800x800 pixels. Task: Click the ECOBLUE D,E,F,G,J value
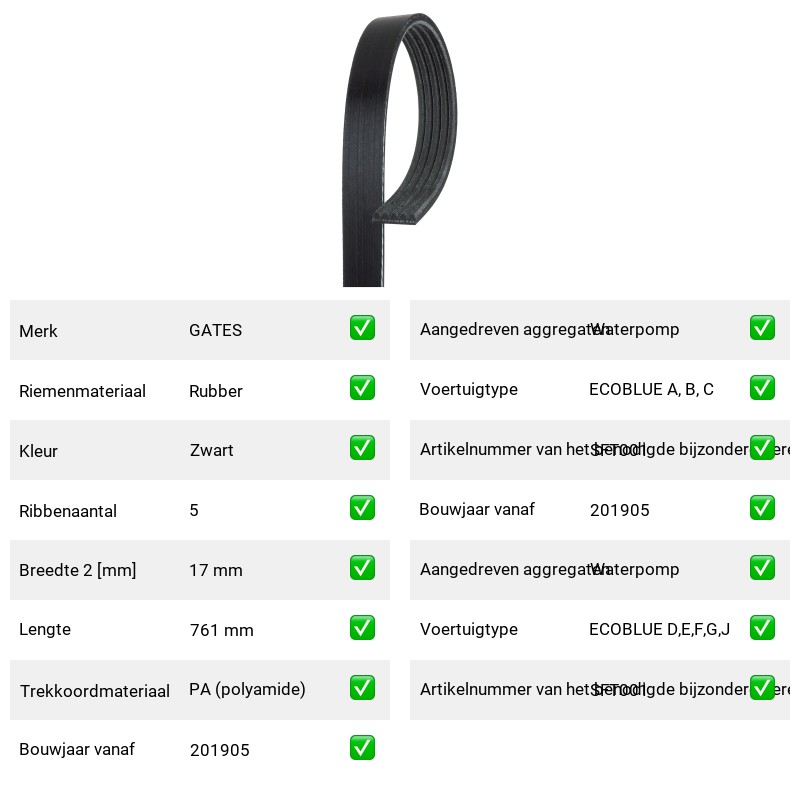click(659, 630)
